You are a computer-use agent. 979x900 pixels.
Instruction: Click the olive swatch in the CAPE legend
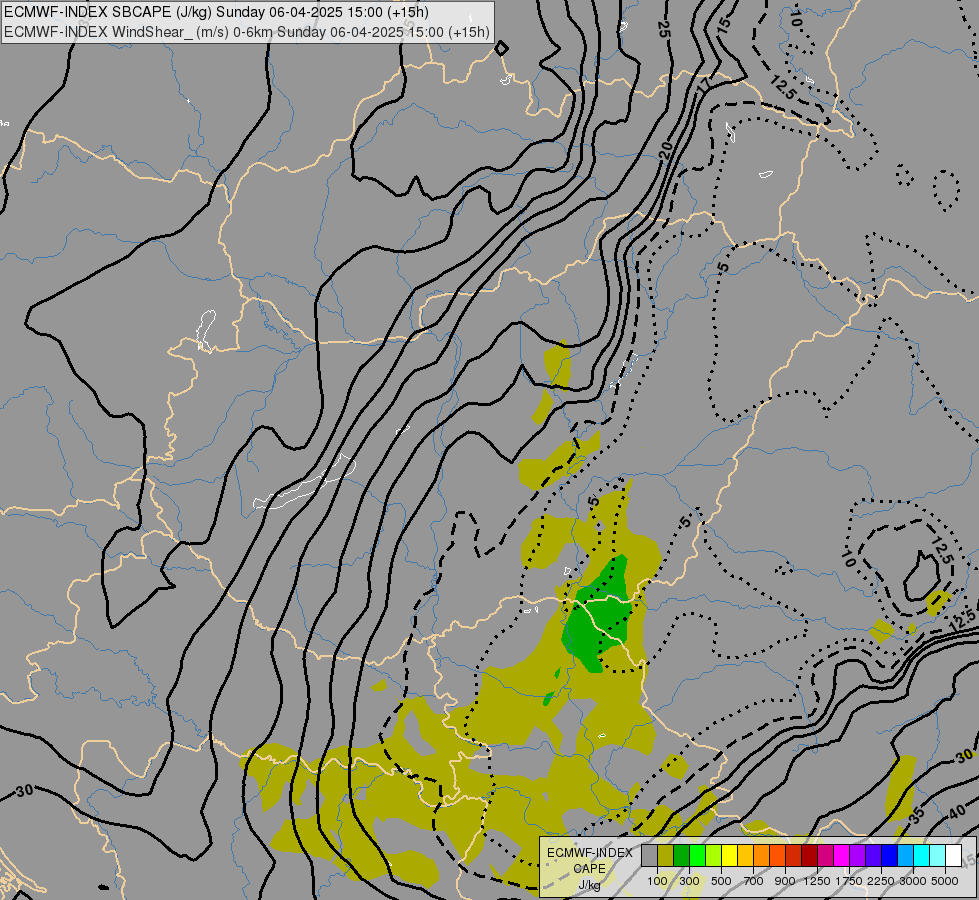pyautogui.click(x=666, y=855)
